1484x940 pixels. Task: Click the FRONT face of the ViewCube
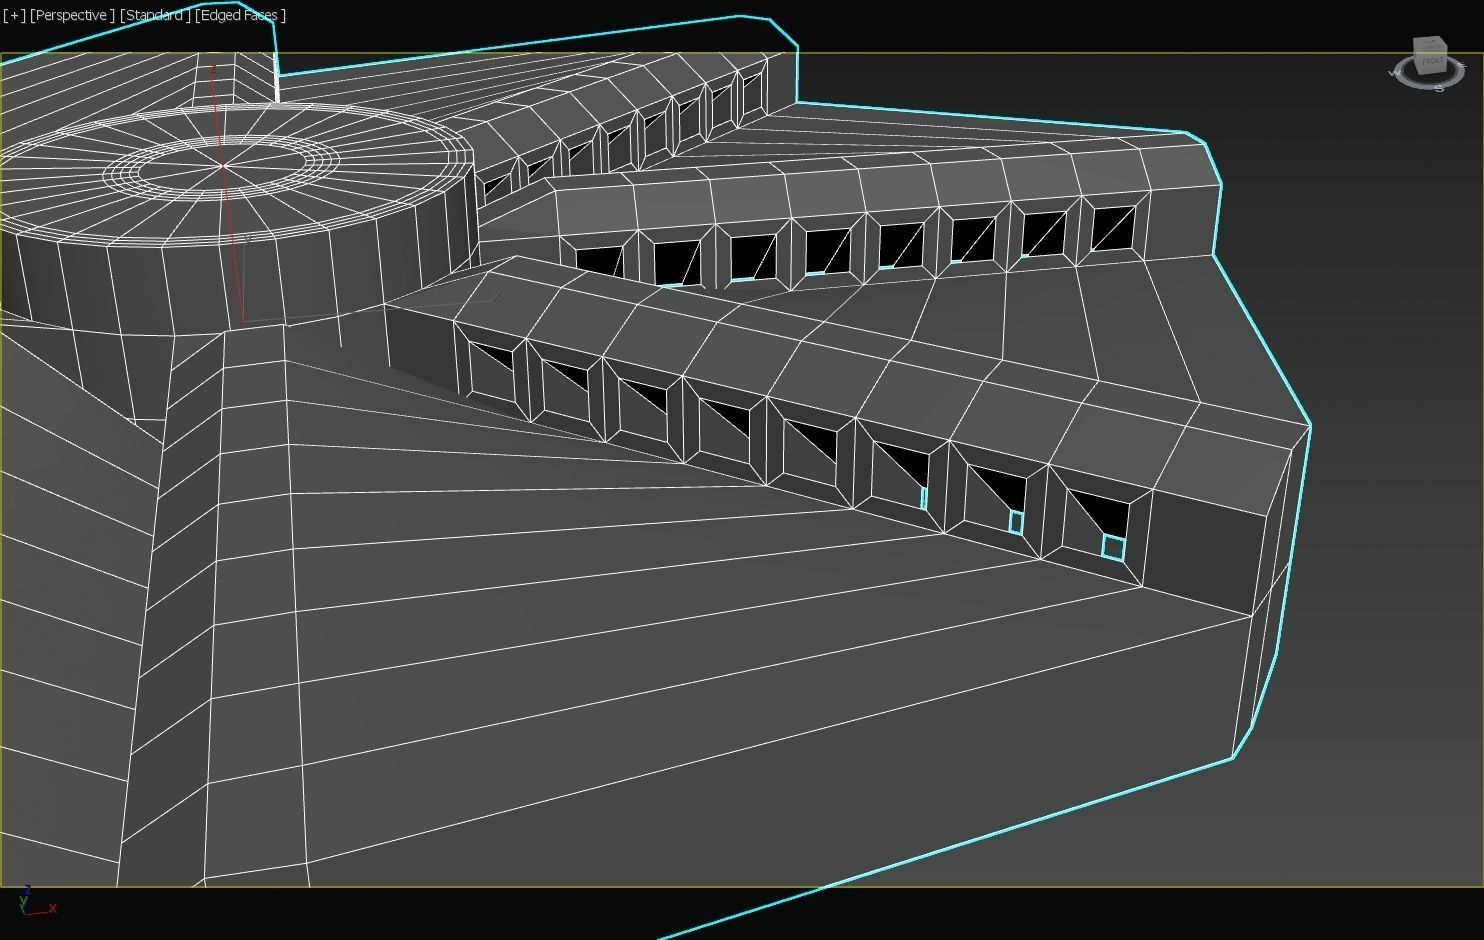1432,61
